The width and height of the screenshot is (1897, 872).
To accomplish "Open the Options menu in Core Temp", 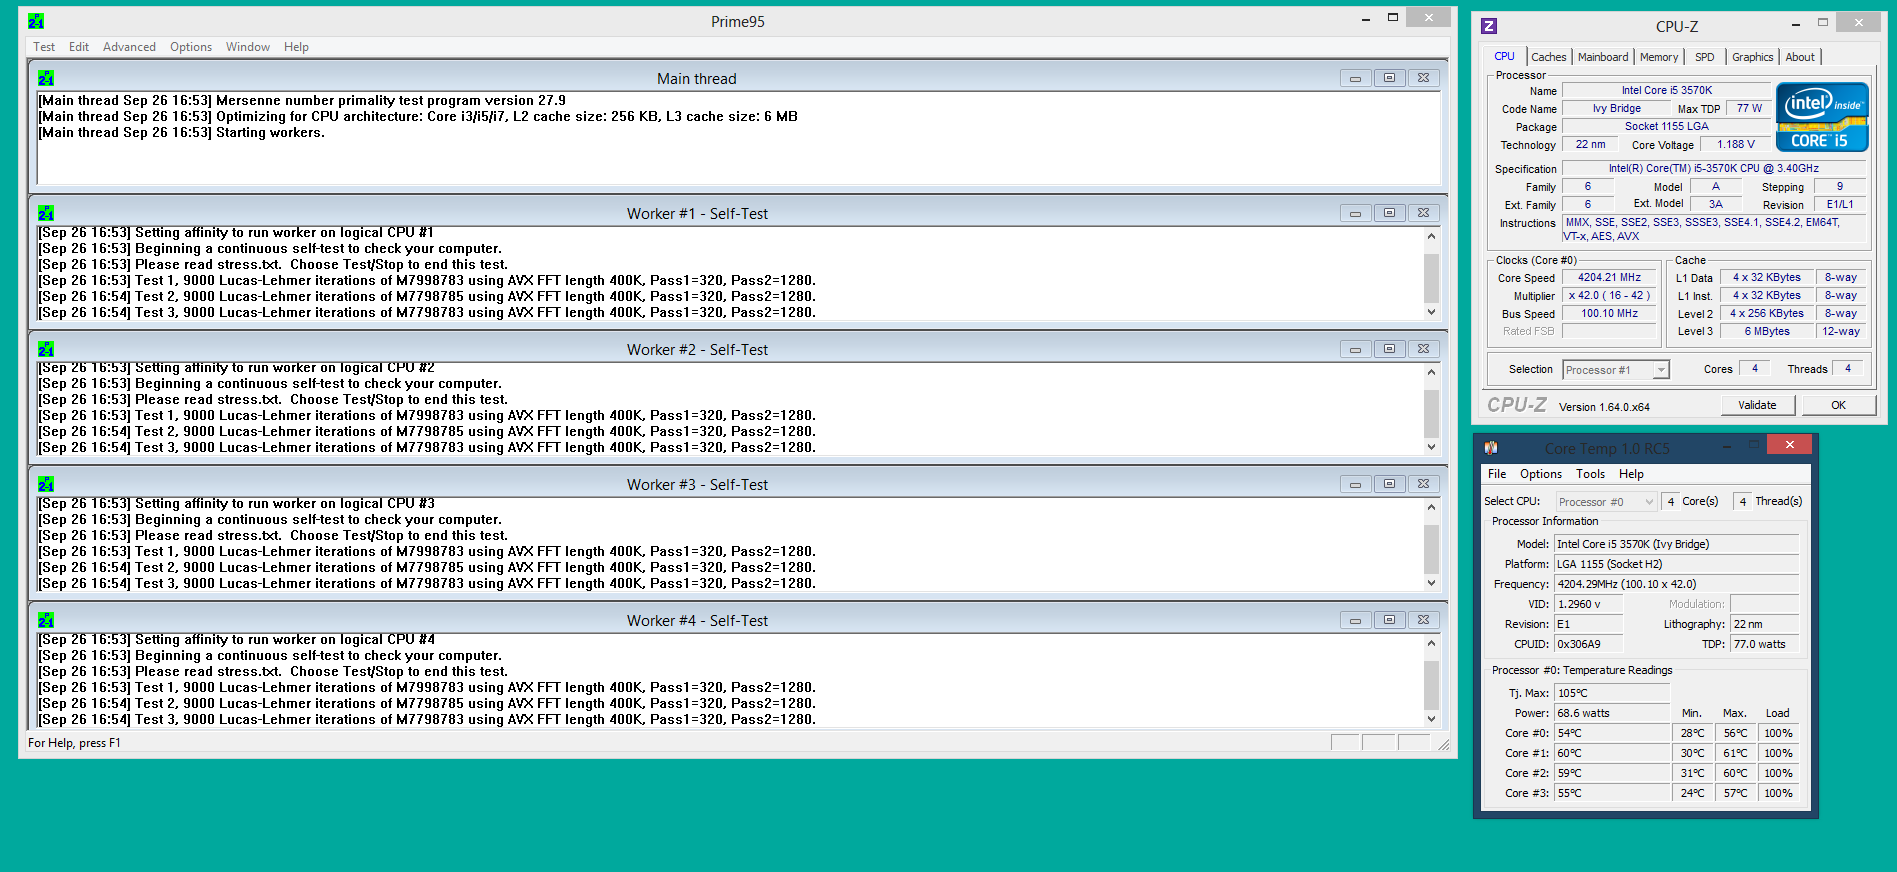I will [x=1541, y=474].
